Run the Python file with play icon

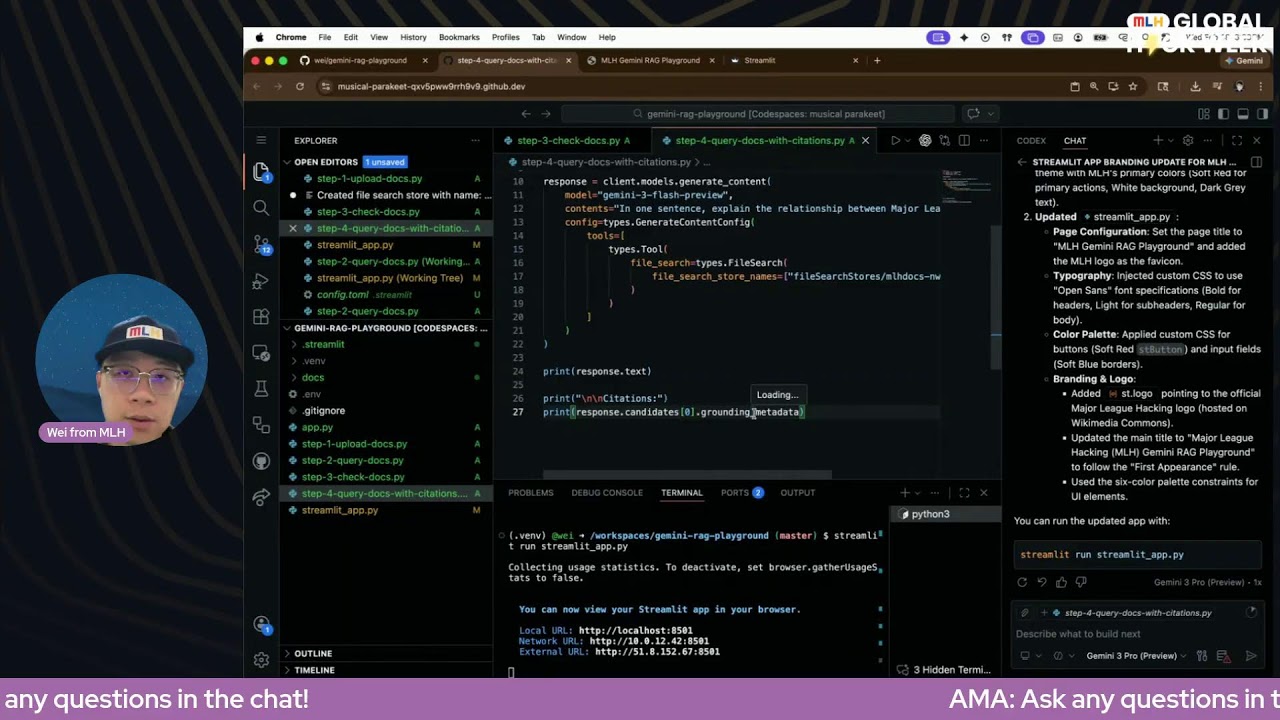(x=895, y=140)
